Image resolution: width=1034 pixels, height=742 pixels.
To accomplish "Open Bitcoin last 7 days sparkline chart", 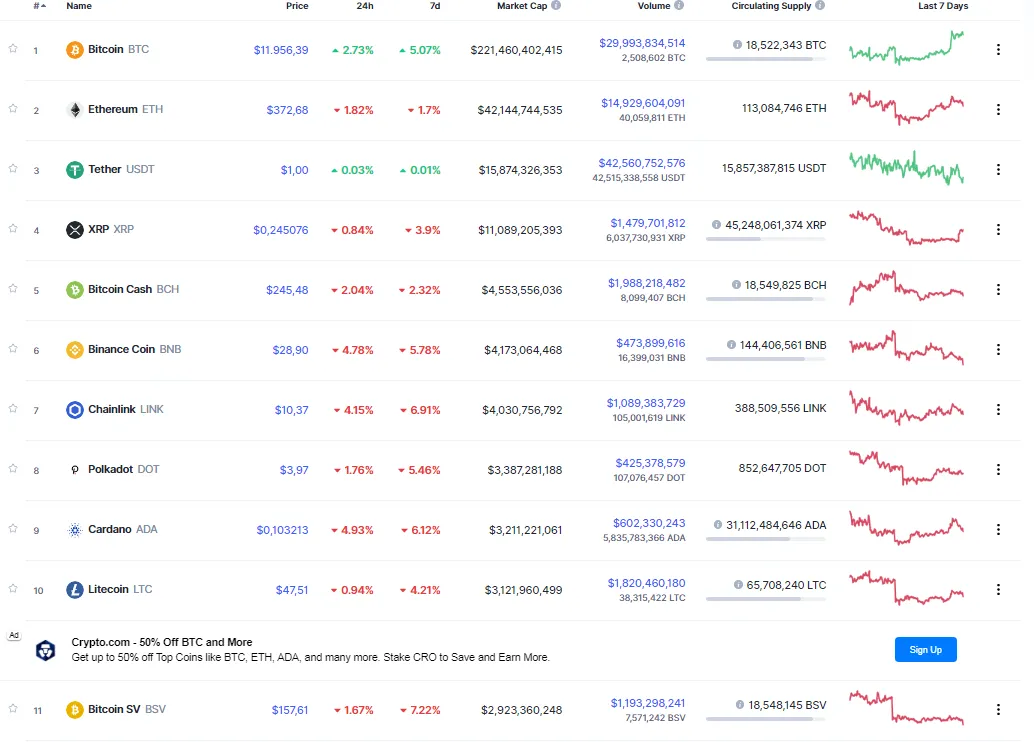I will click(x=907, y=47).
